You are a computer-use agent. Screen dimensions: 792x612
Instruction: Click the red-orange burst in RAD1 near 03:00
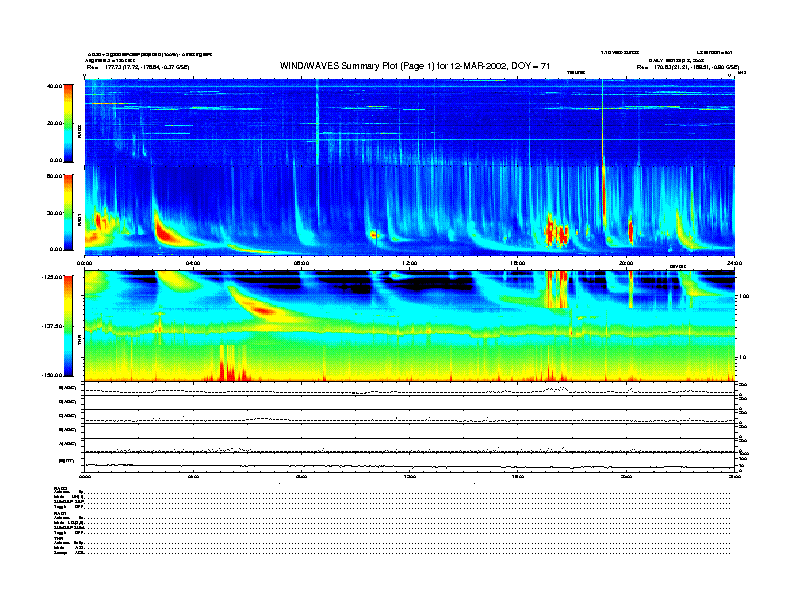pyautogui.click(x=163, y=230)
